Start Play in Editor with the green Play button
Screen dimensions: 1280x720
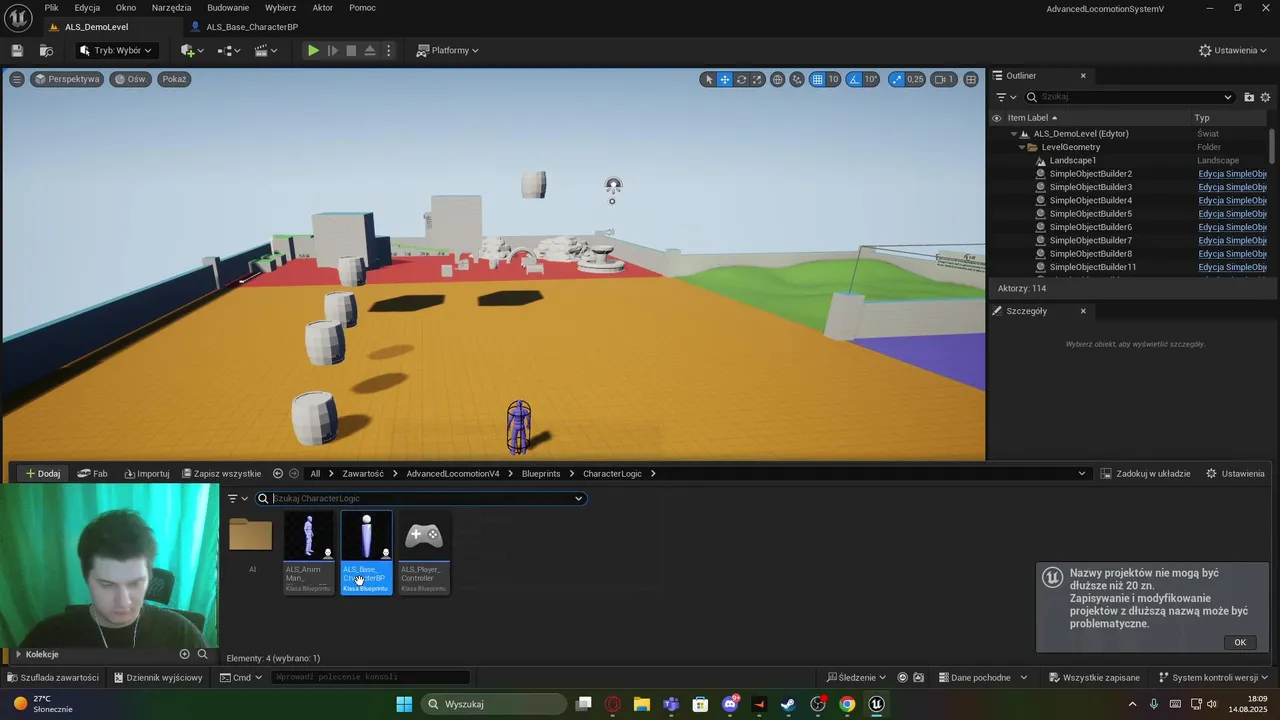coord(313,50)
